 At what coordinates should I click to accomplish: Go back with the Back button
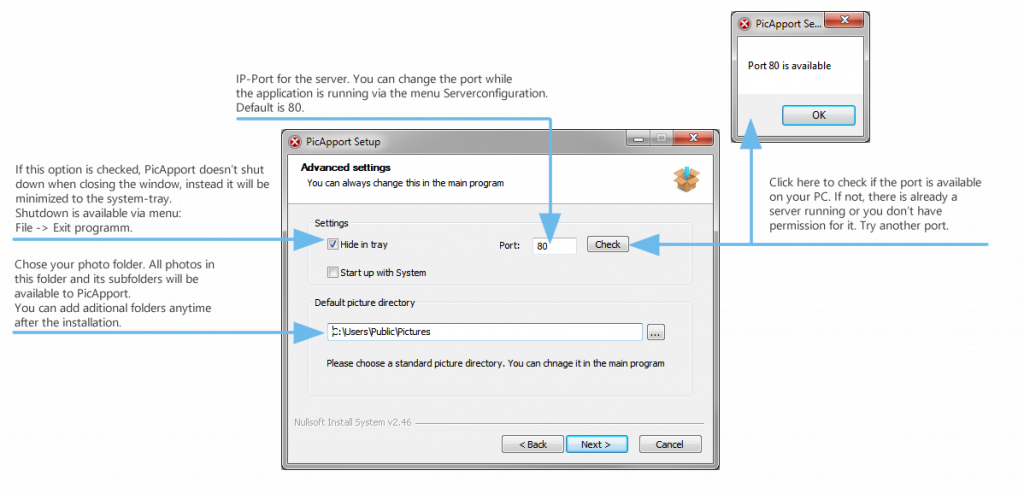[x=532, y=444]
